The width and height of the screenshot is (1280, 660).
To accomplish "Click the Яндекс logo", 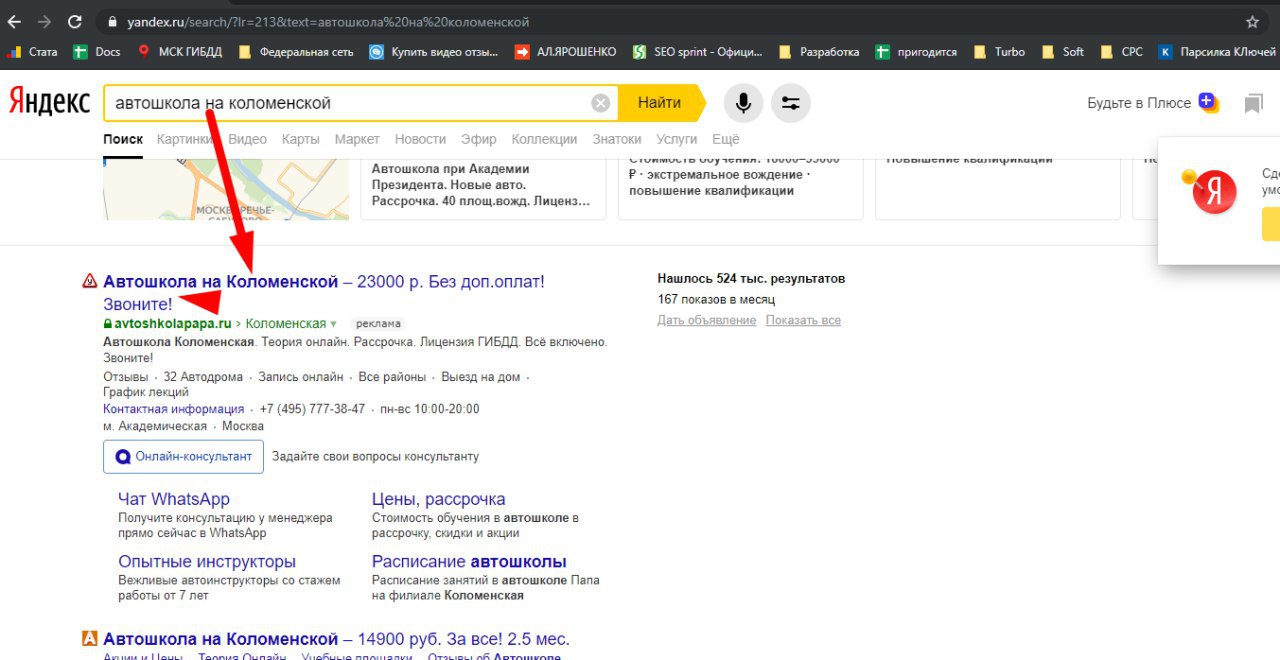I will (49, 102).
